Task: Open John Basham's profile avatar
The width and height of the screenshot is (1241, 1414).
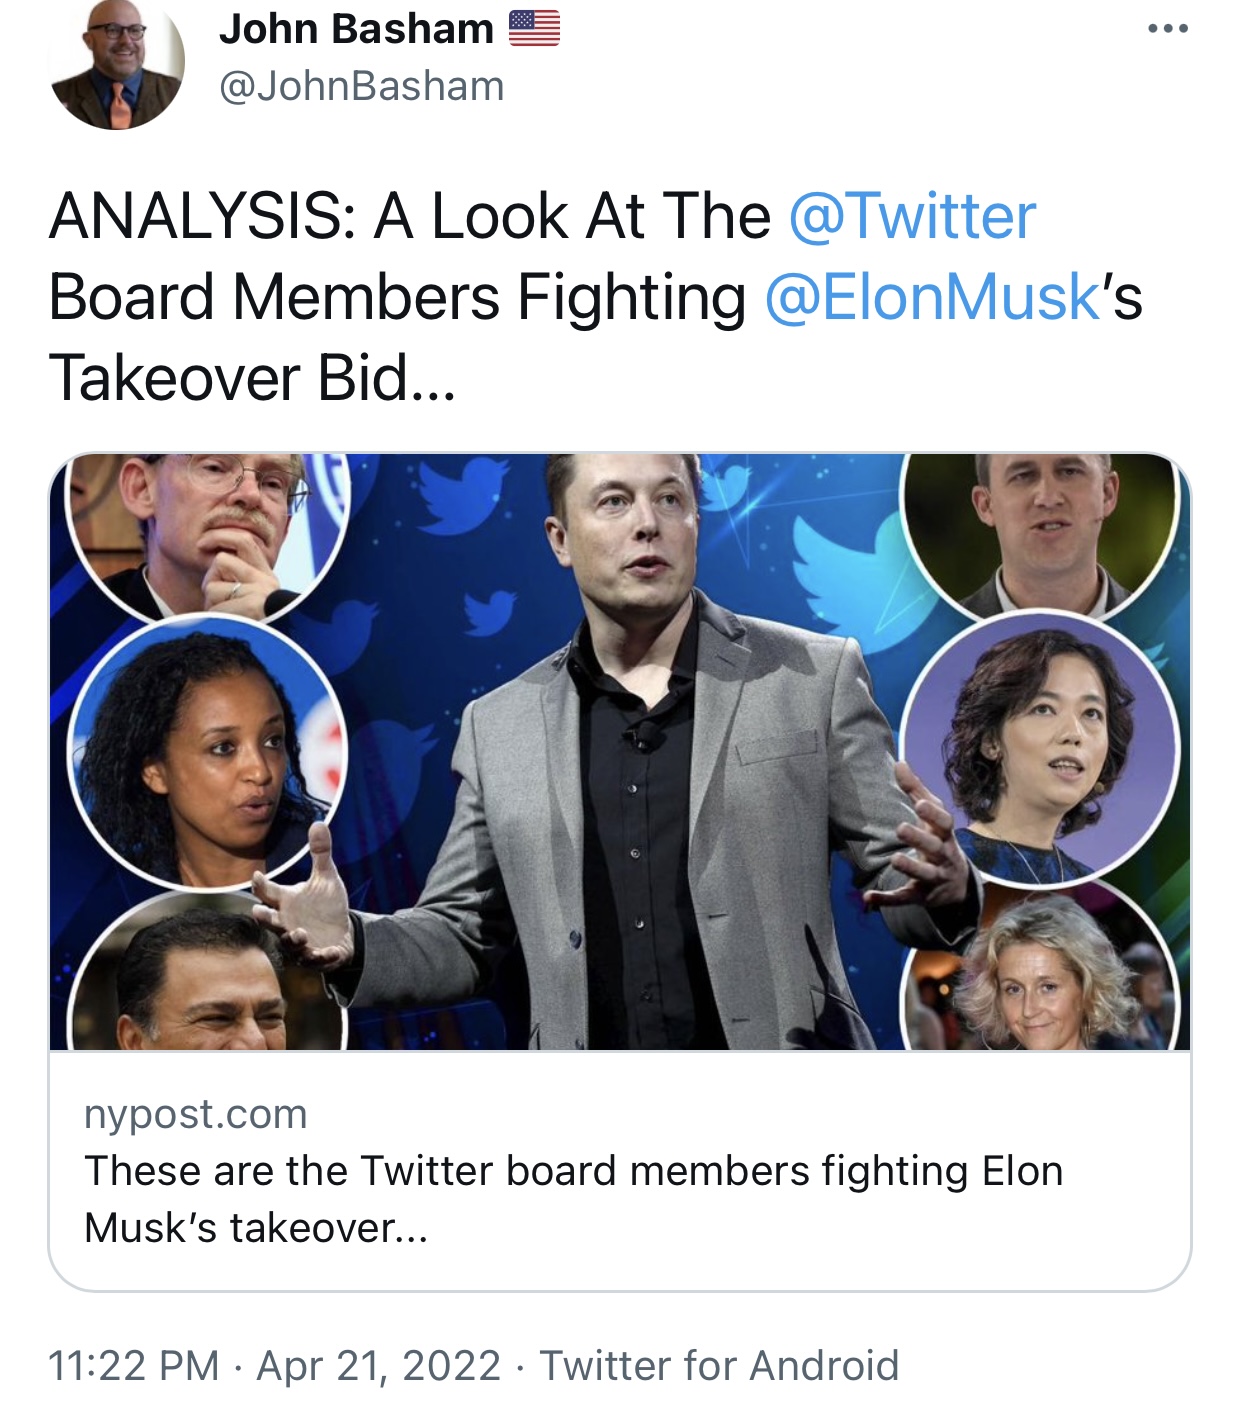Action: point(116,62)
